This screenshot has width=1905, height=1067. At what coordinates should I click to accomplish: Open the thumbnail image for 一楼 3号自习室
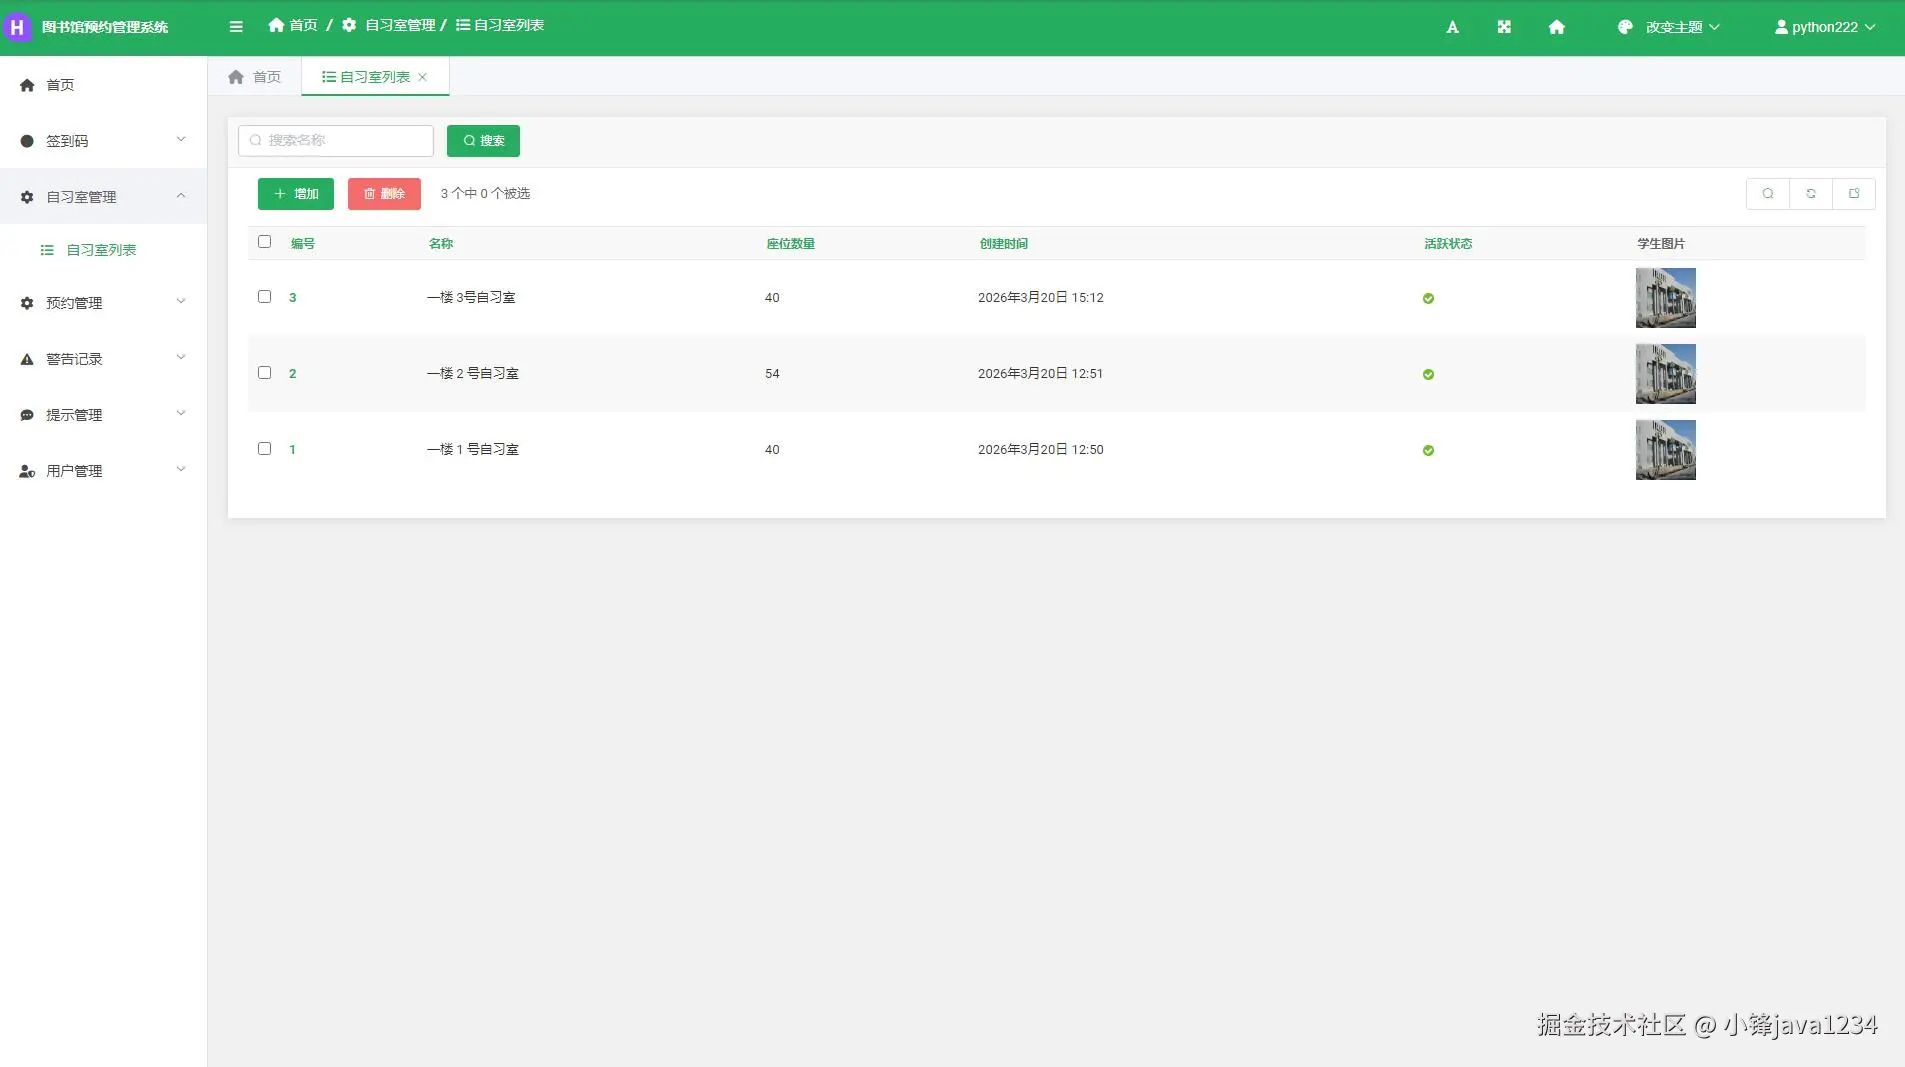coord(1666,298)
